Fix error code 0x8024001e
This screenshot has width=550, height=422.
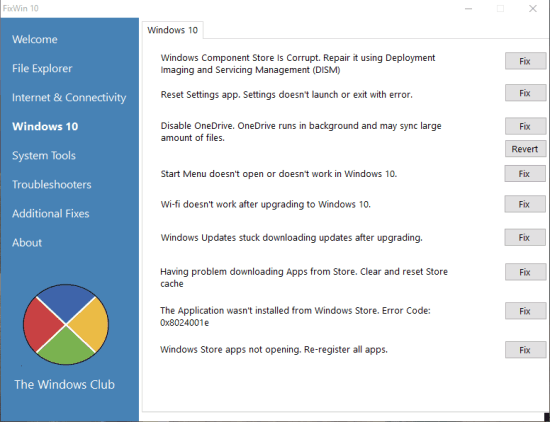point(525,311)
